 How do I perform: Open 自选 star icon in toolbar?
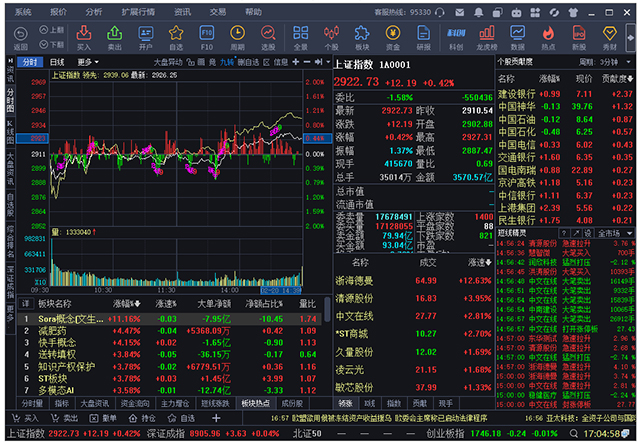click(x=176, y=38)
